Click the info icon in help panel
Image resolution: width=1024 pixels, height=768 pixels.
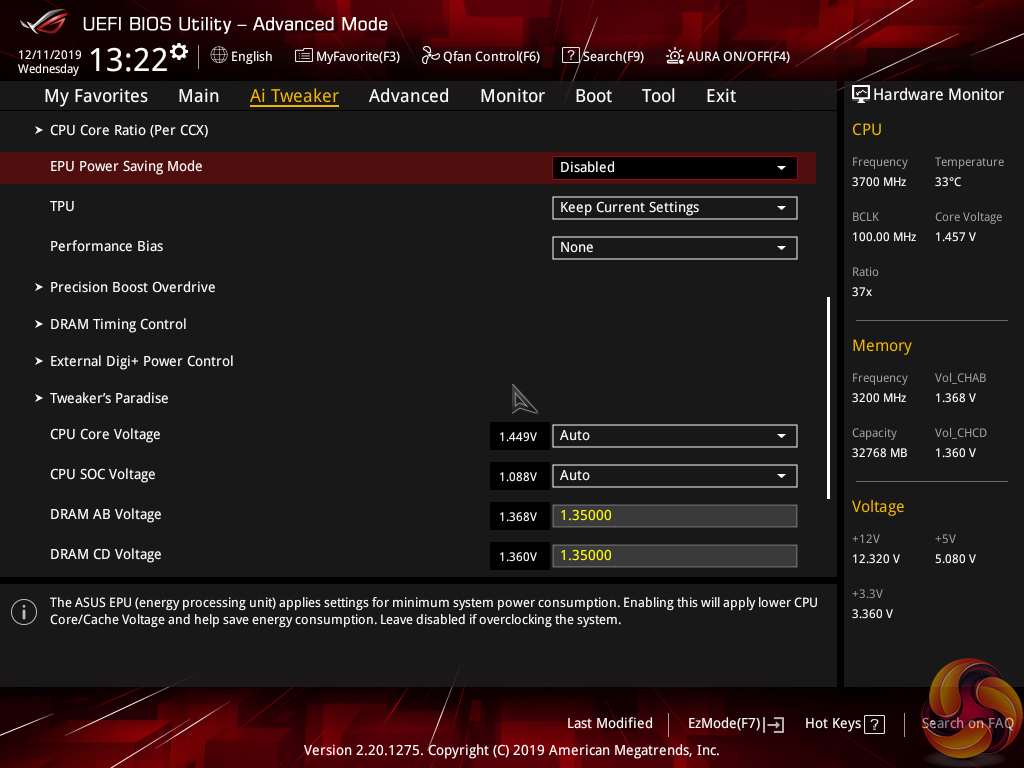24,612
